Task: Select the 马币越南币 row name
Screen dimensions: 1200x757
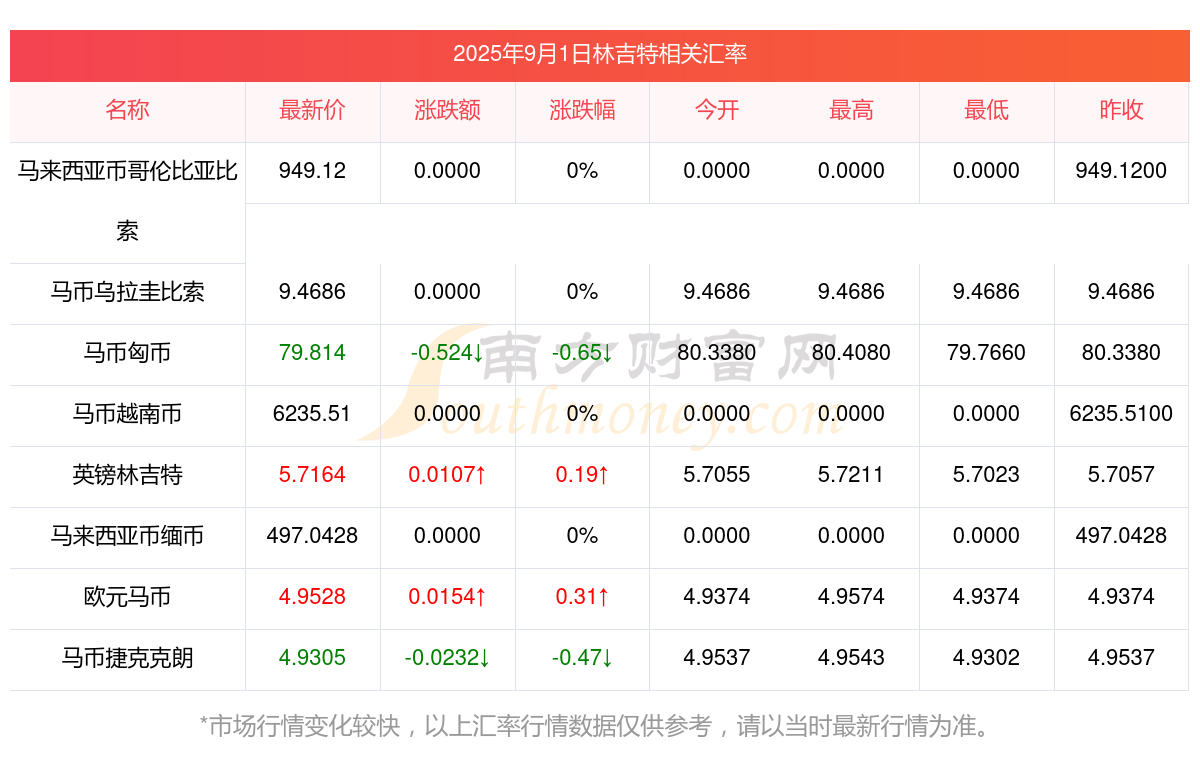Action: (x=127, y=414)
